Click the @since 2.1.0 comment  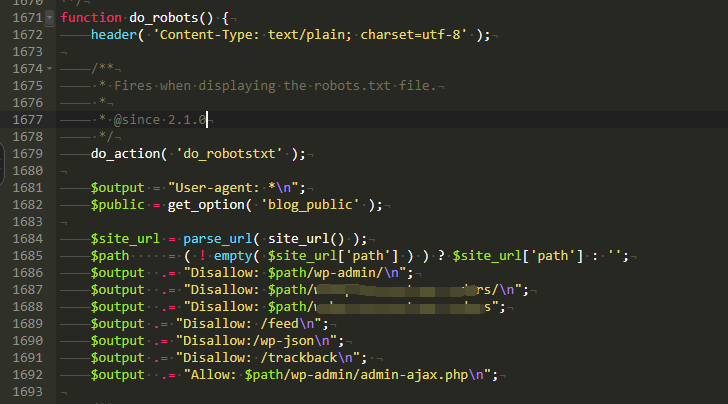[160, 120]
